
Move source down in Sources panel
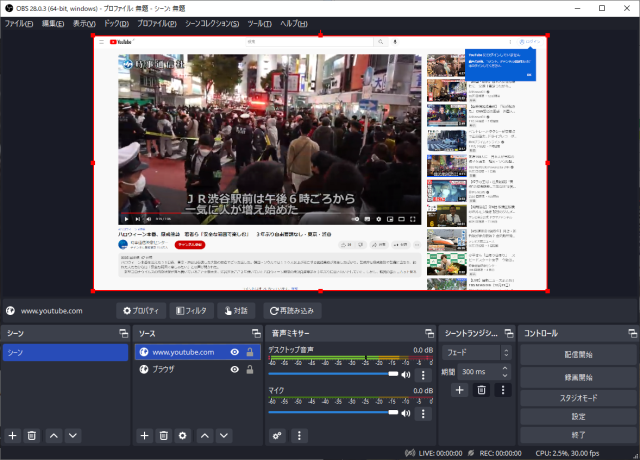click(224, 436)
